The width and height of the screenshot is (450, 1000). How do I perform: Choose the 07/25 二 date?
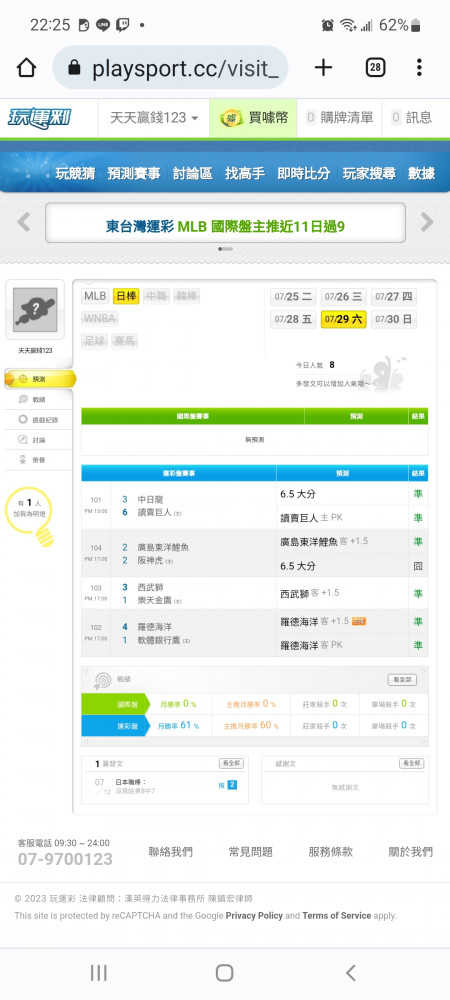click(x=293, y=297)
